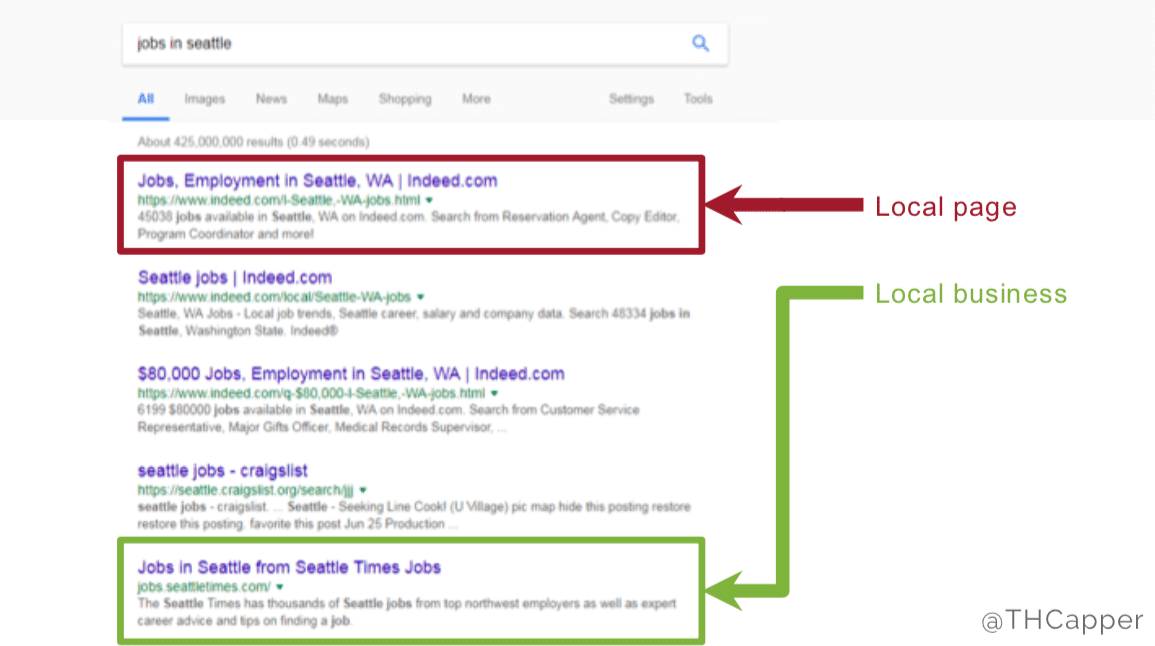Go to the Maps tab
The height and width of the screenshot is (646, 1155).
[333, 99]
